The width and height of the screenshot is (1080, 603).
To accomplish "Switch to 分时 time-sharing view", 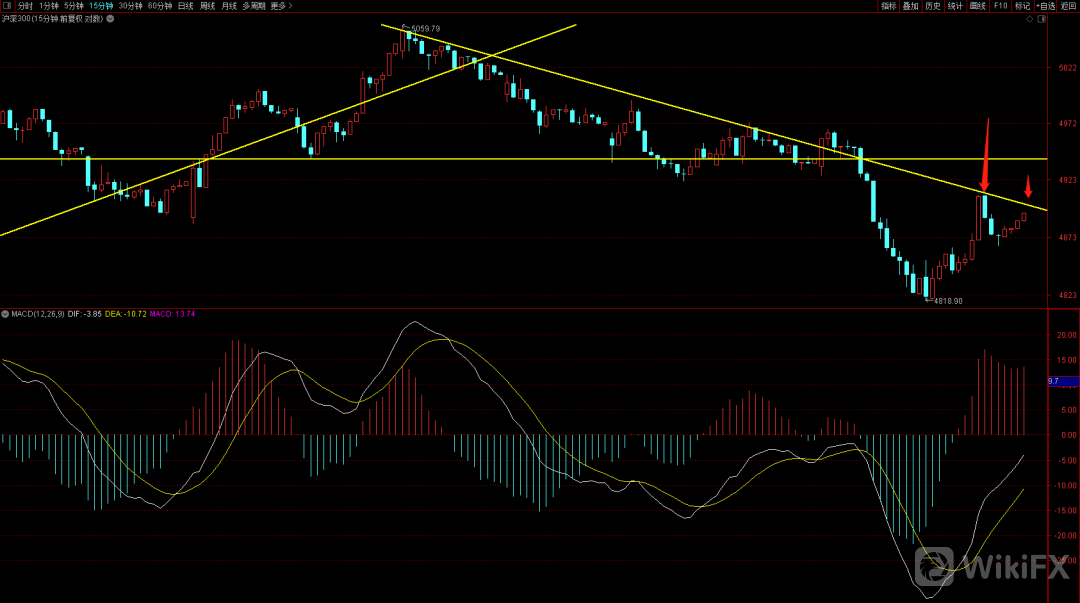I will [25, 6].
